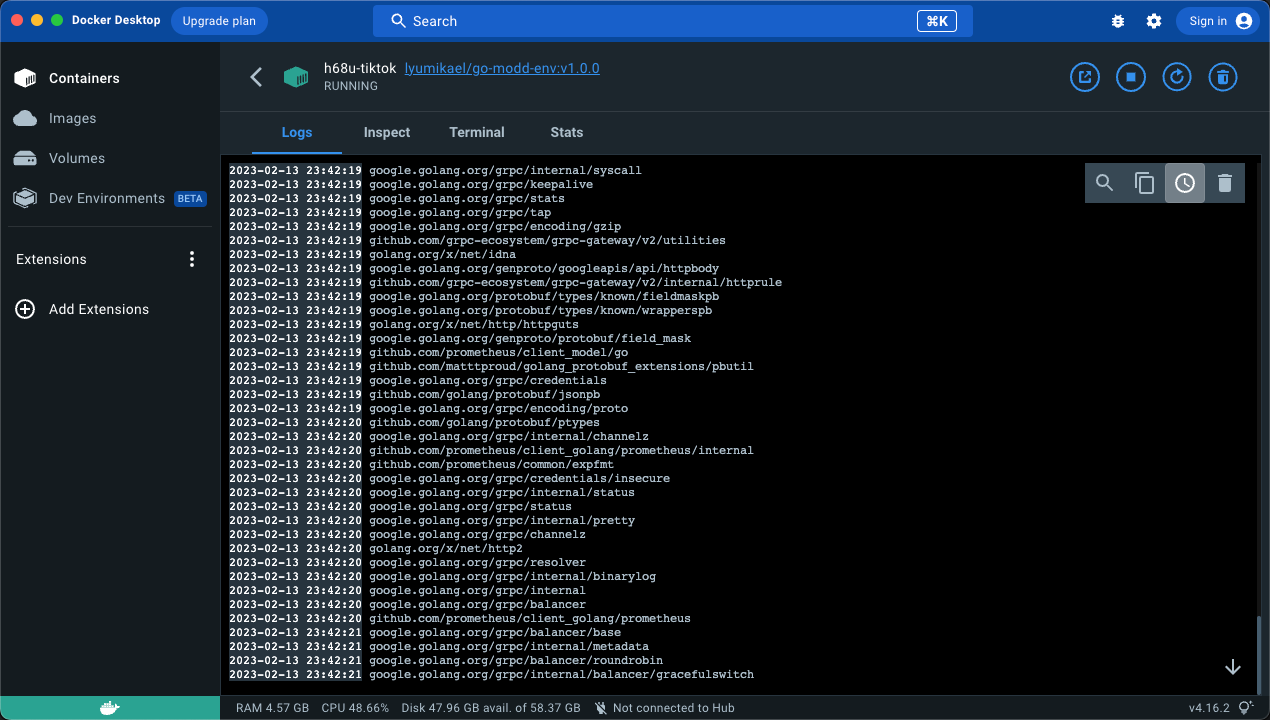Click log line github.com/prometheus/client_model/go

coord(498,352)
